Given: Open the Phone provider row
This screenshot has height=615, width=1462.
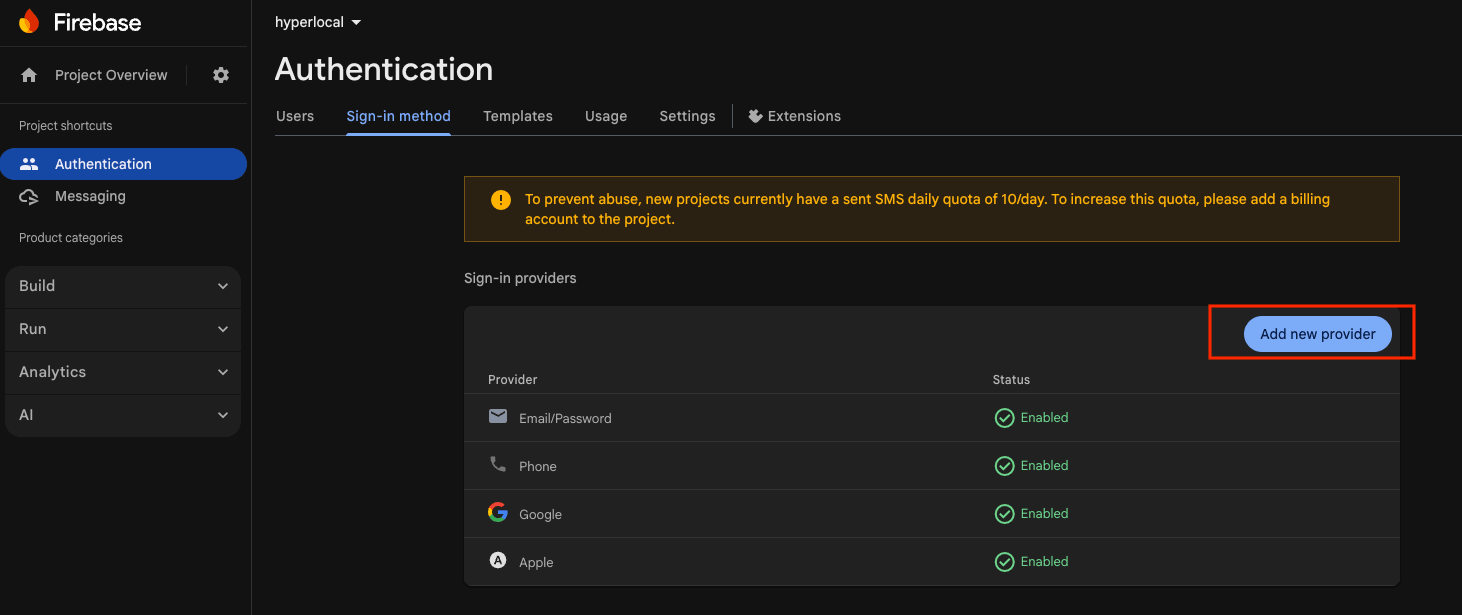Looking at the screenshot, I should coord(932,466).
